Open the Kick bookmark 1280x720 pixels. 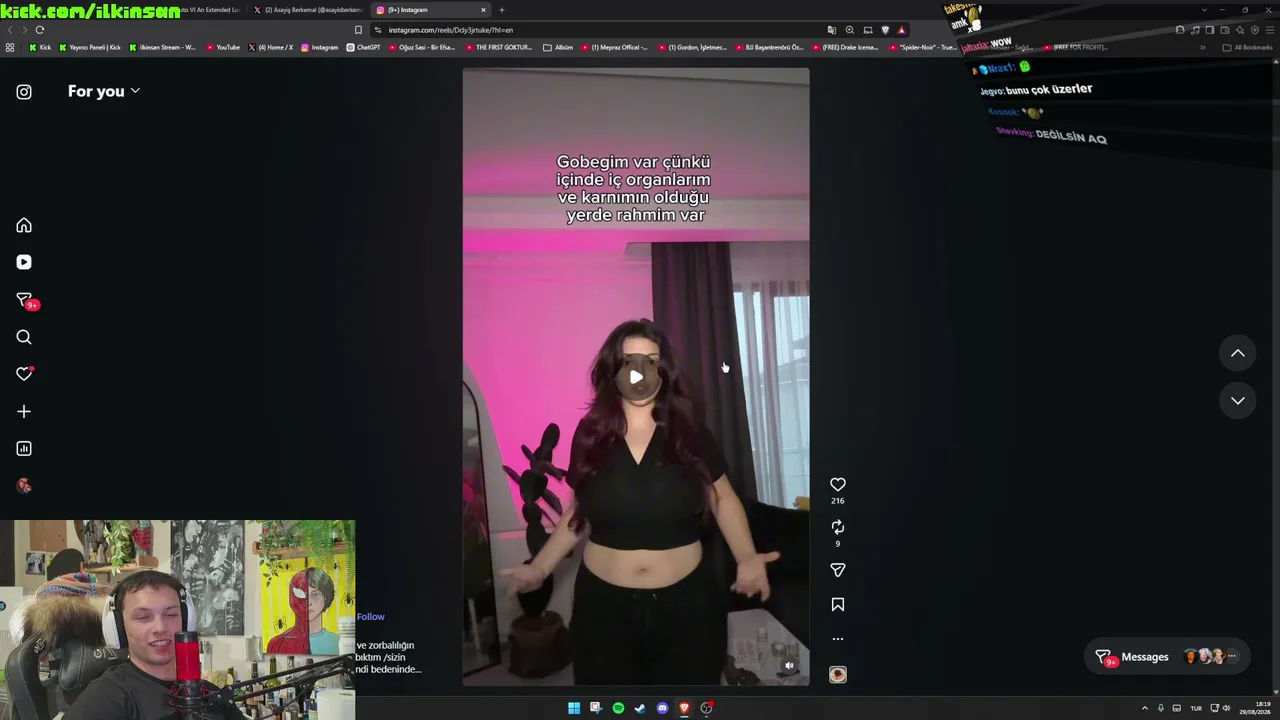40,47
